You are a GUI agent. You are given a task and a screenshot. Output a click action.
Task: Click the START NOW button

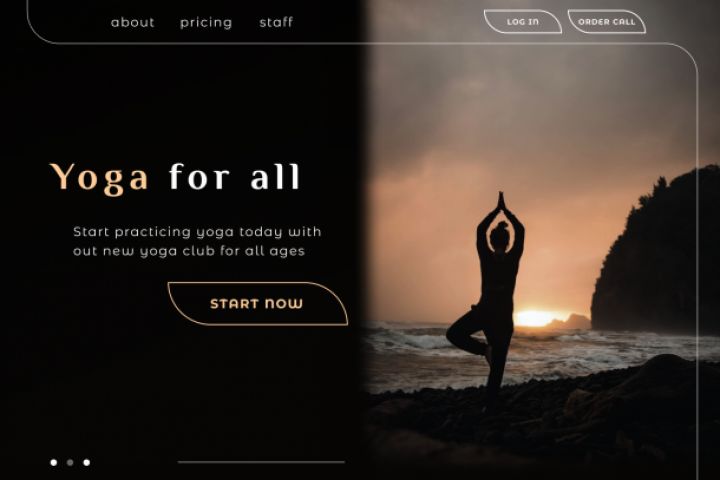tap(257, 304)
